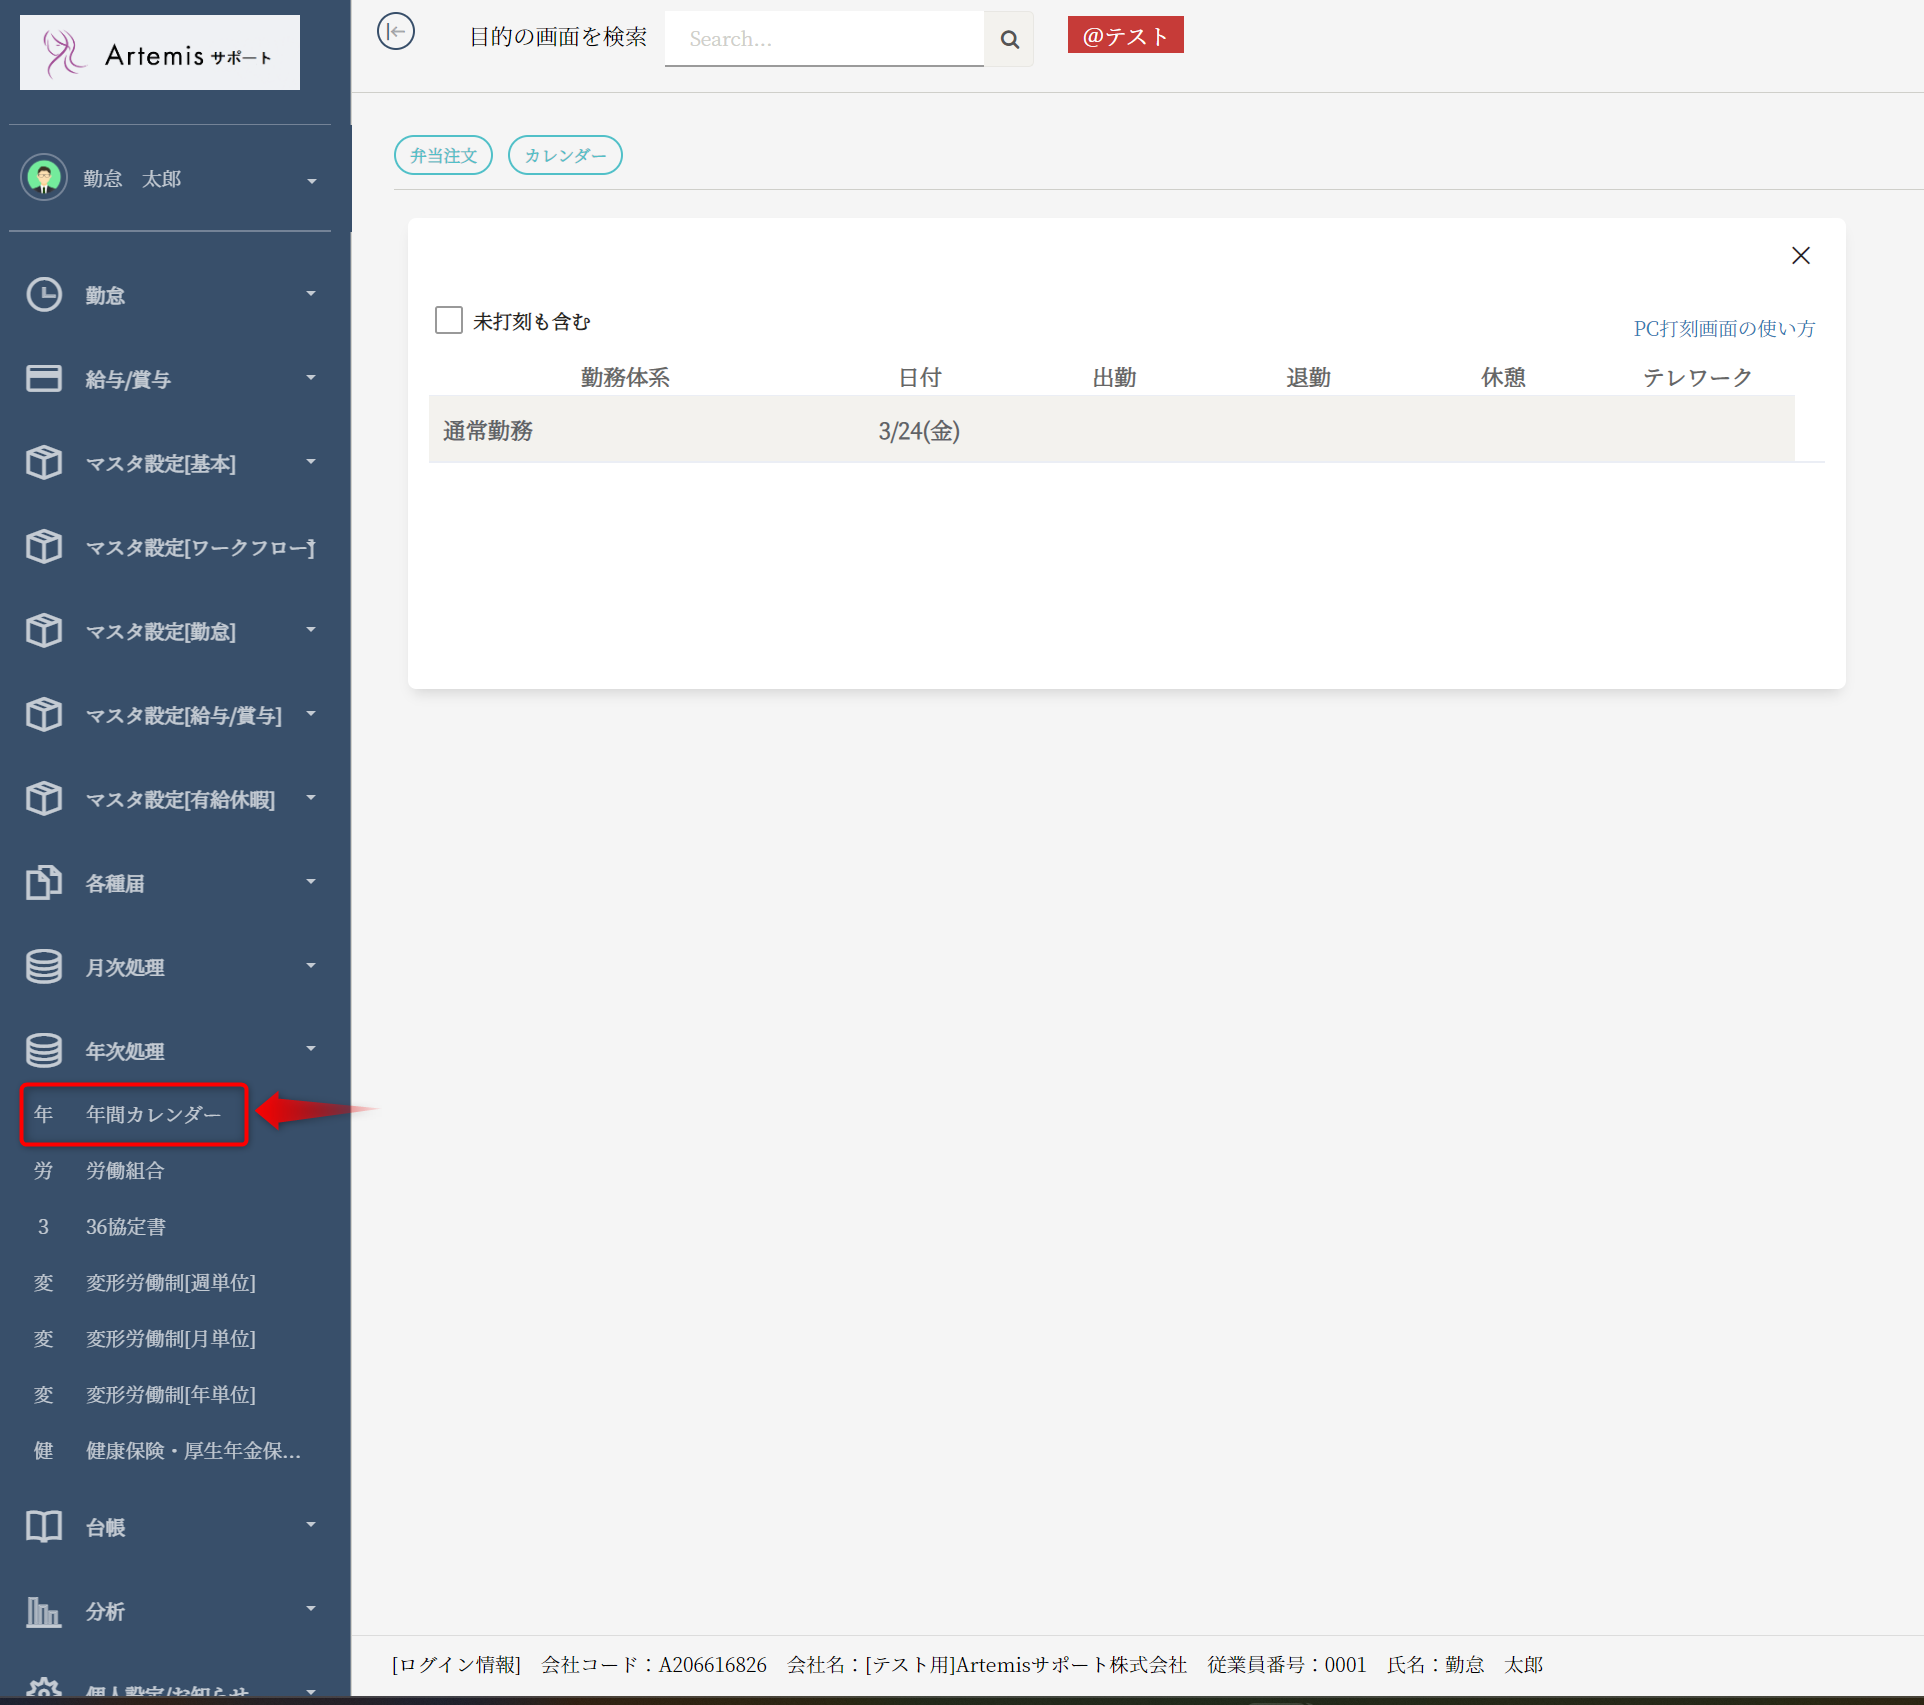Click the bar chart icon for 分析
The width and height of the screenshot is (1924, 1705).
click(44, 1611)
